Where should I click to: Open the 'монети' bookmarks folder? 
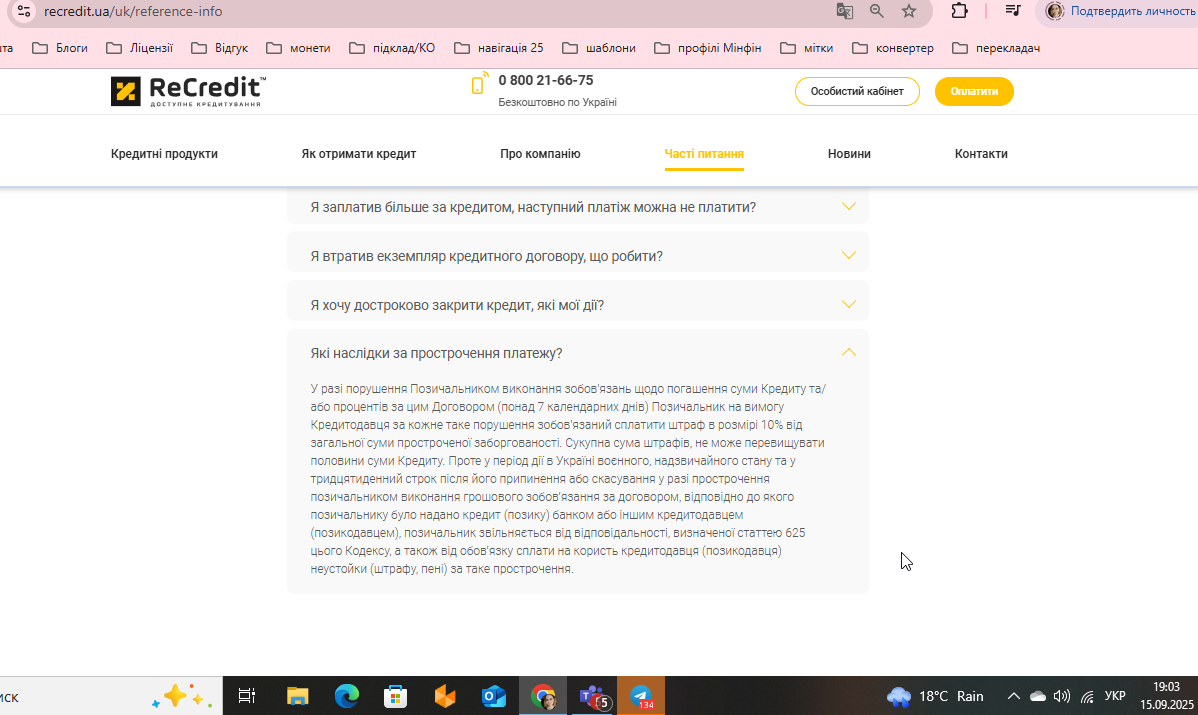pyautogui.click(x=298, y=48)
